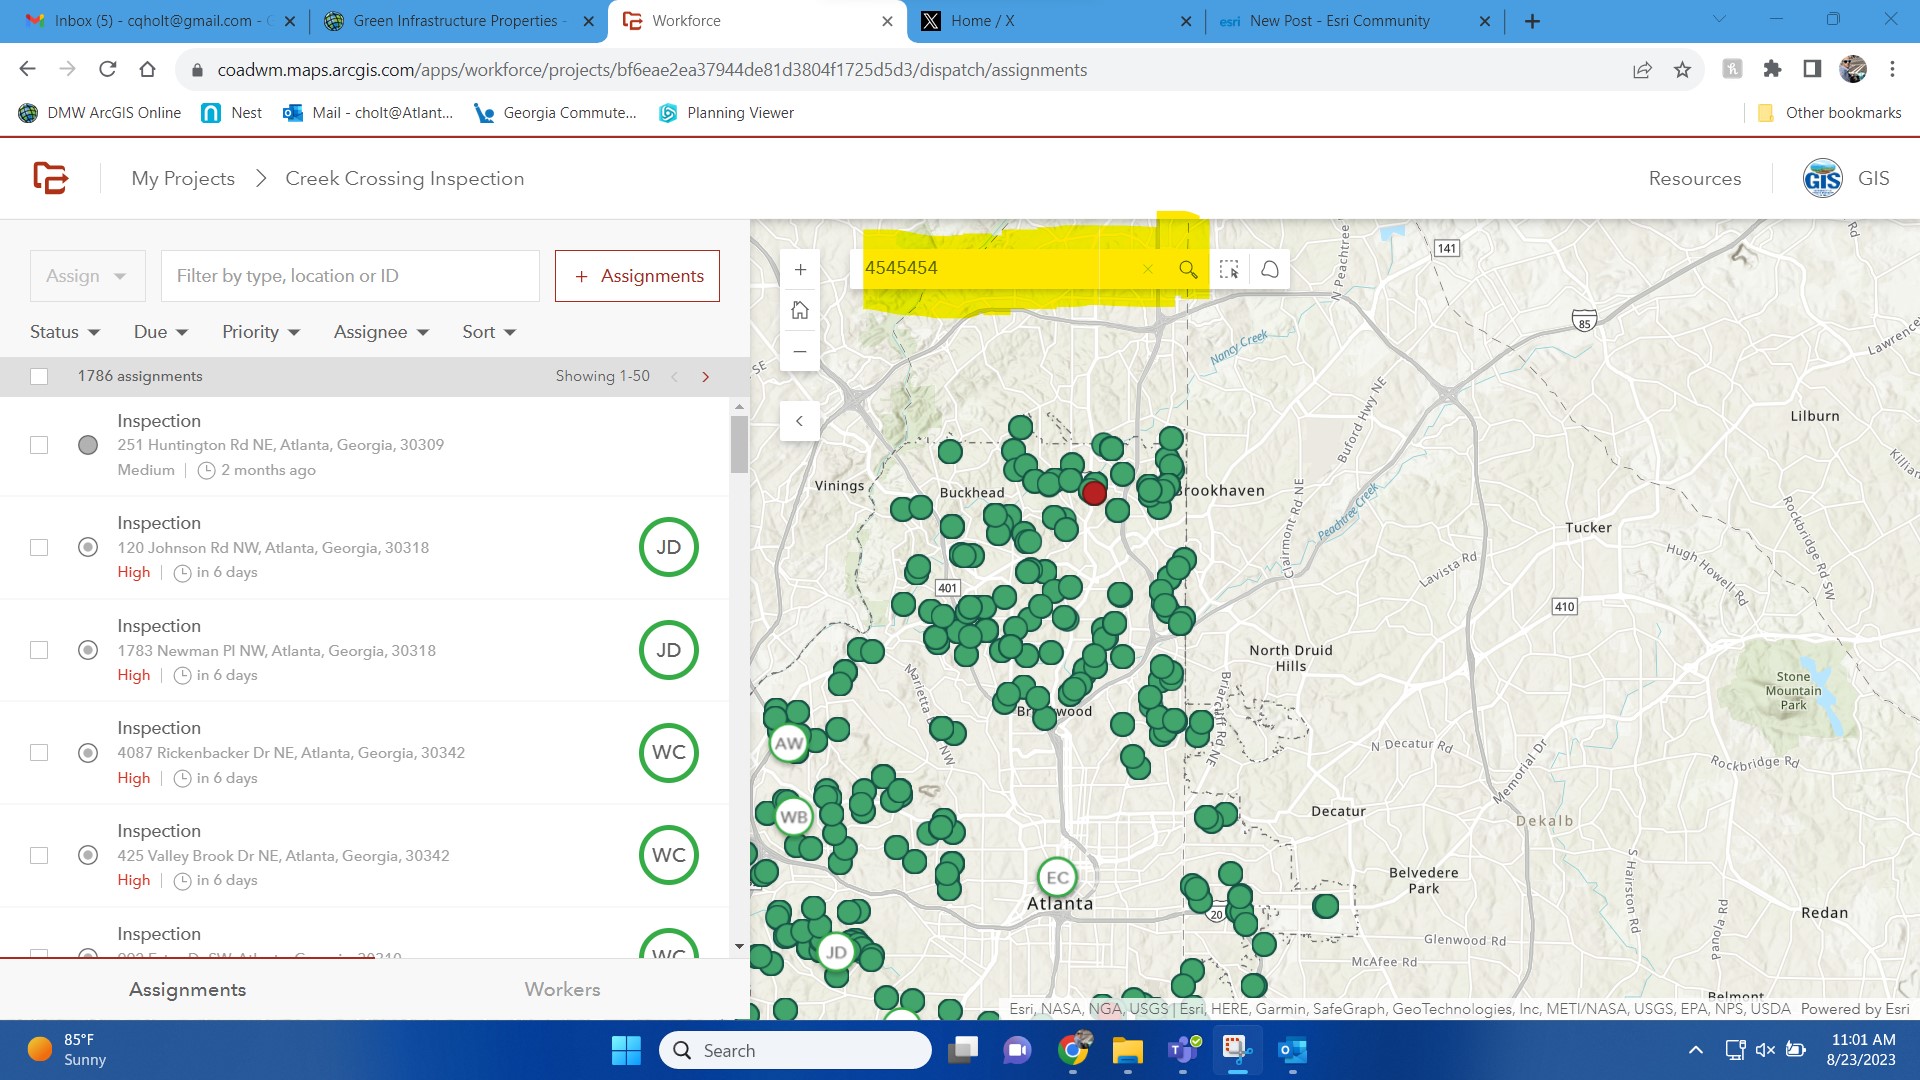The height and width of the screenshot is (1080, 1920).
Task: Check the 251 Huntington Rd inspection checkbox
Action: [x=39, y=445]
